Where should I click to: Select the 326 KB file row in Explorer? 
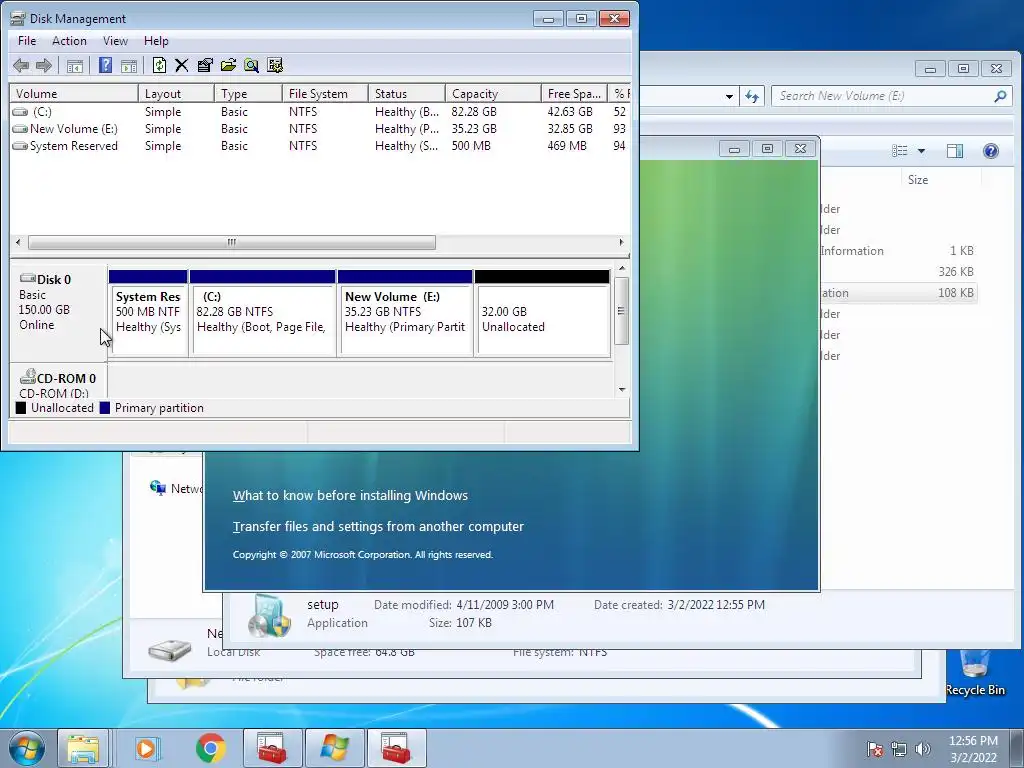898,272
